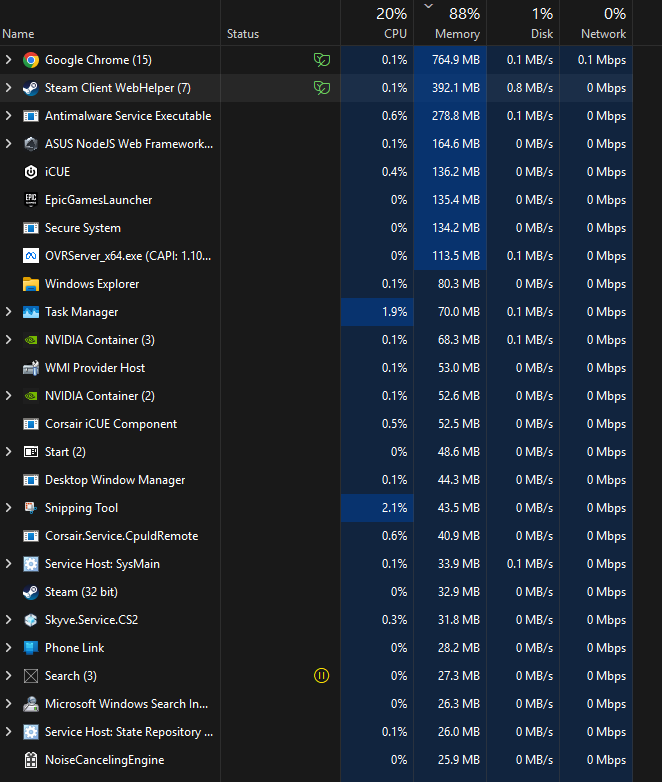Image resolution: width=662 pixels, height=782 pixels.
Task: Click the OVRServer_x64.exe Meta icon
Action: (x=31, y=256)
